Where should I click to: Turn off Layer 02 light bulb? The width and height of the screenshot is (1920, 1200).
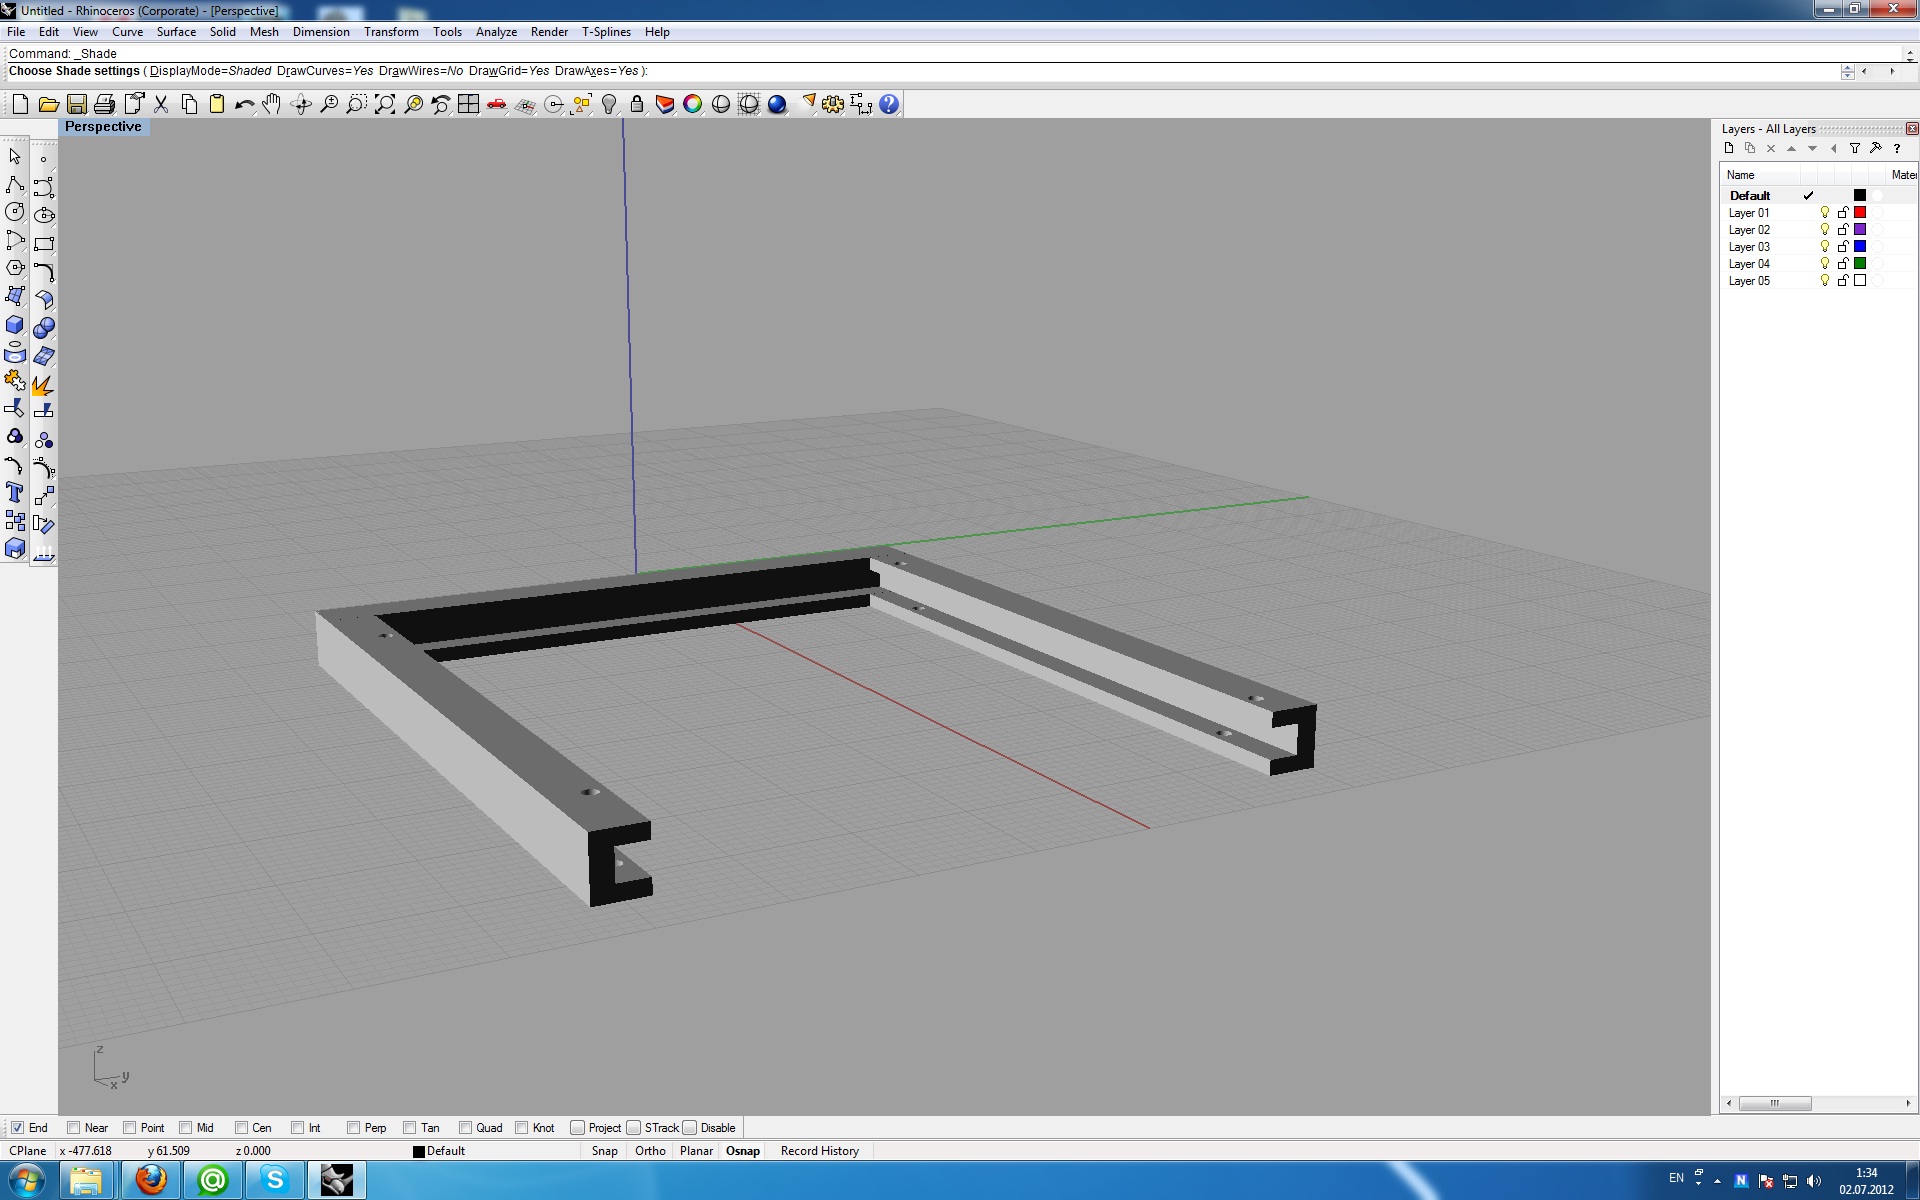click(x=1825, y=230)
